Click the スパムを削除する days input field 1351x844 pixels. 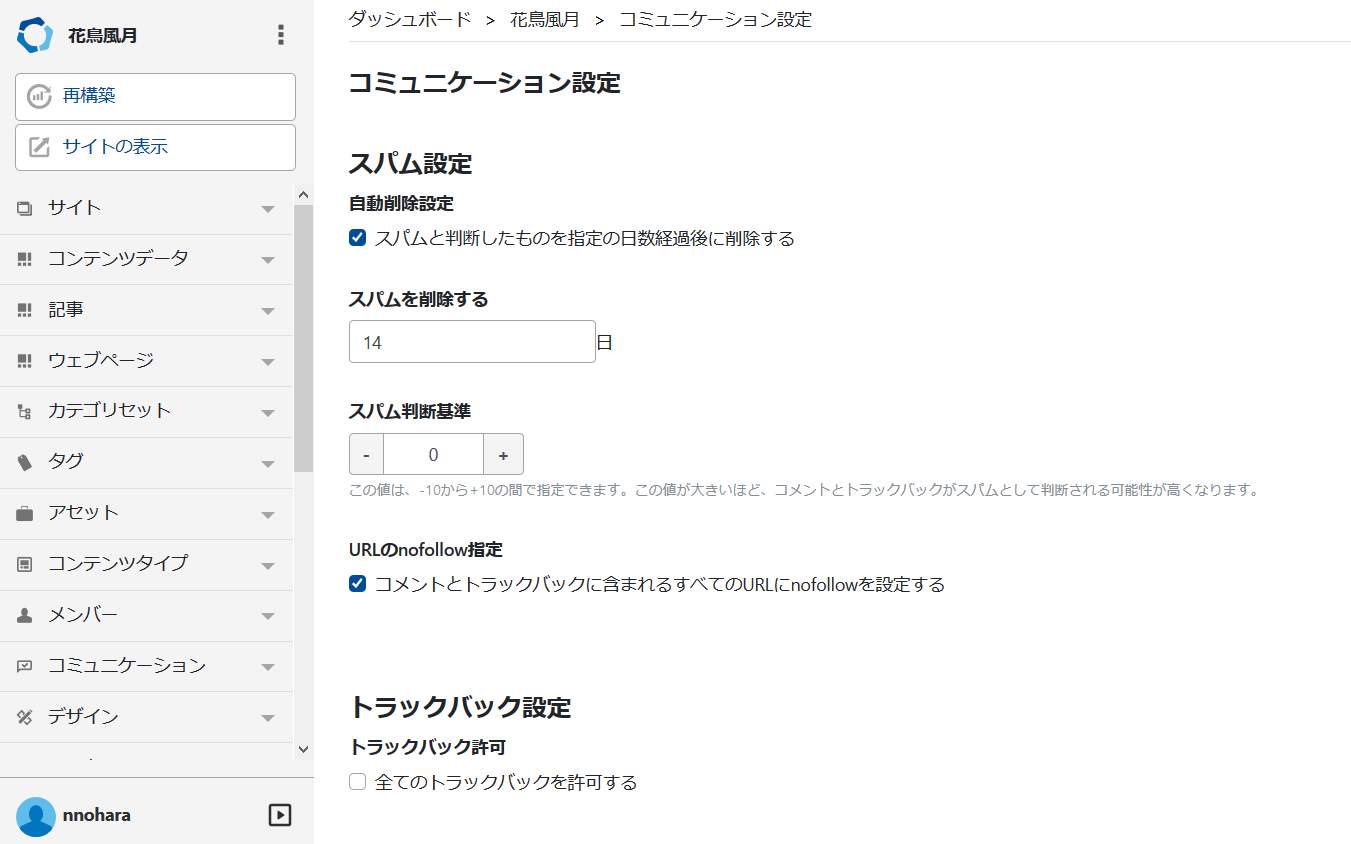point(472,342)
